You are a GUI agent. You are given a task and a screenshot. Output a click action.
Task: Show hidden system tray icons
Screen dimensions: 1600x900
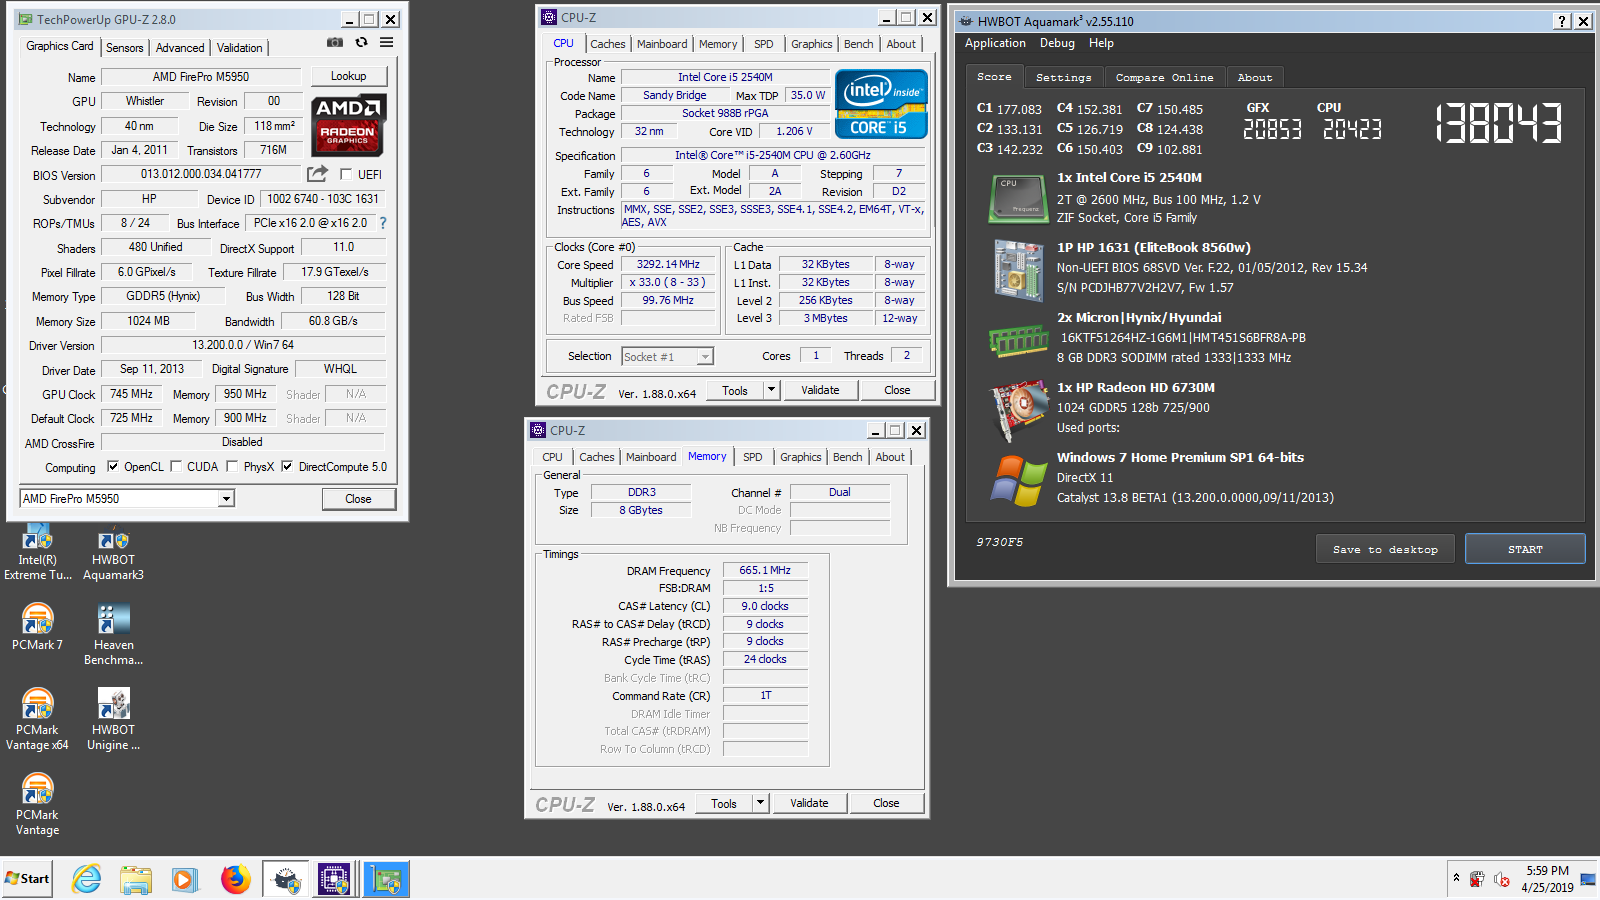[x=1456, y=878]
